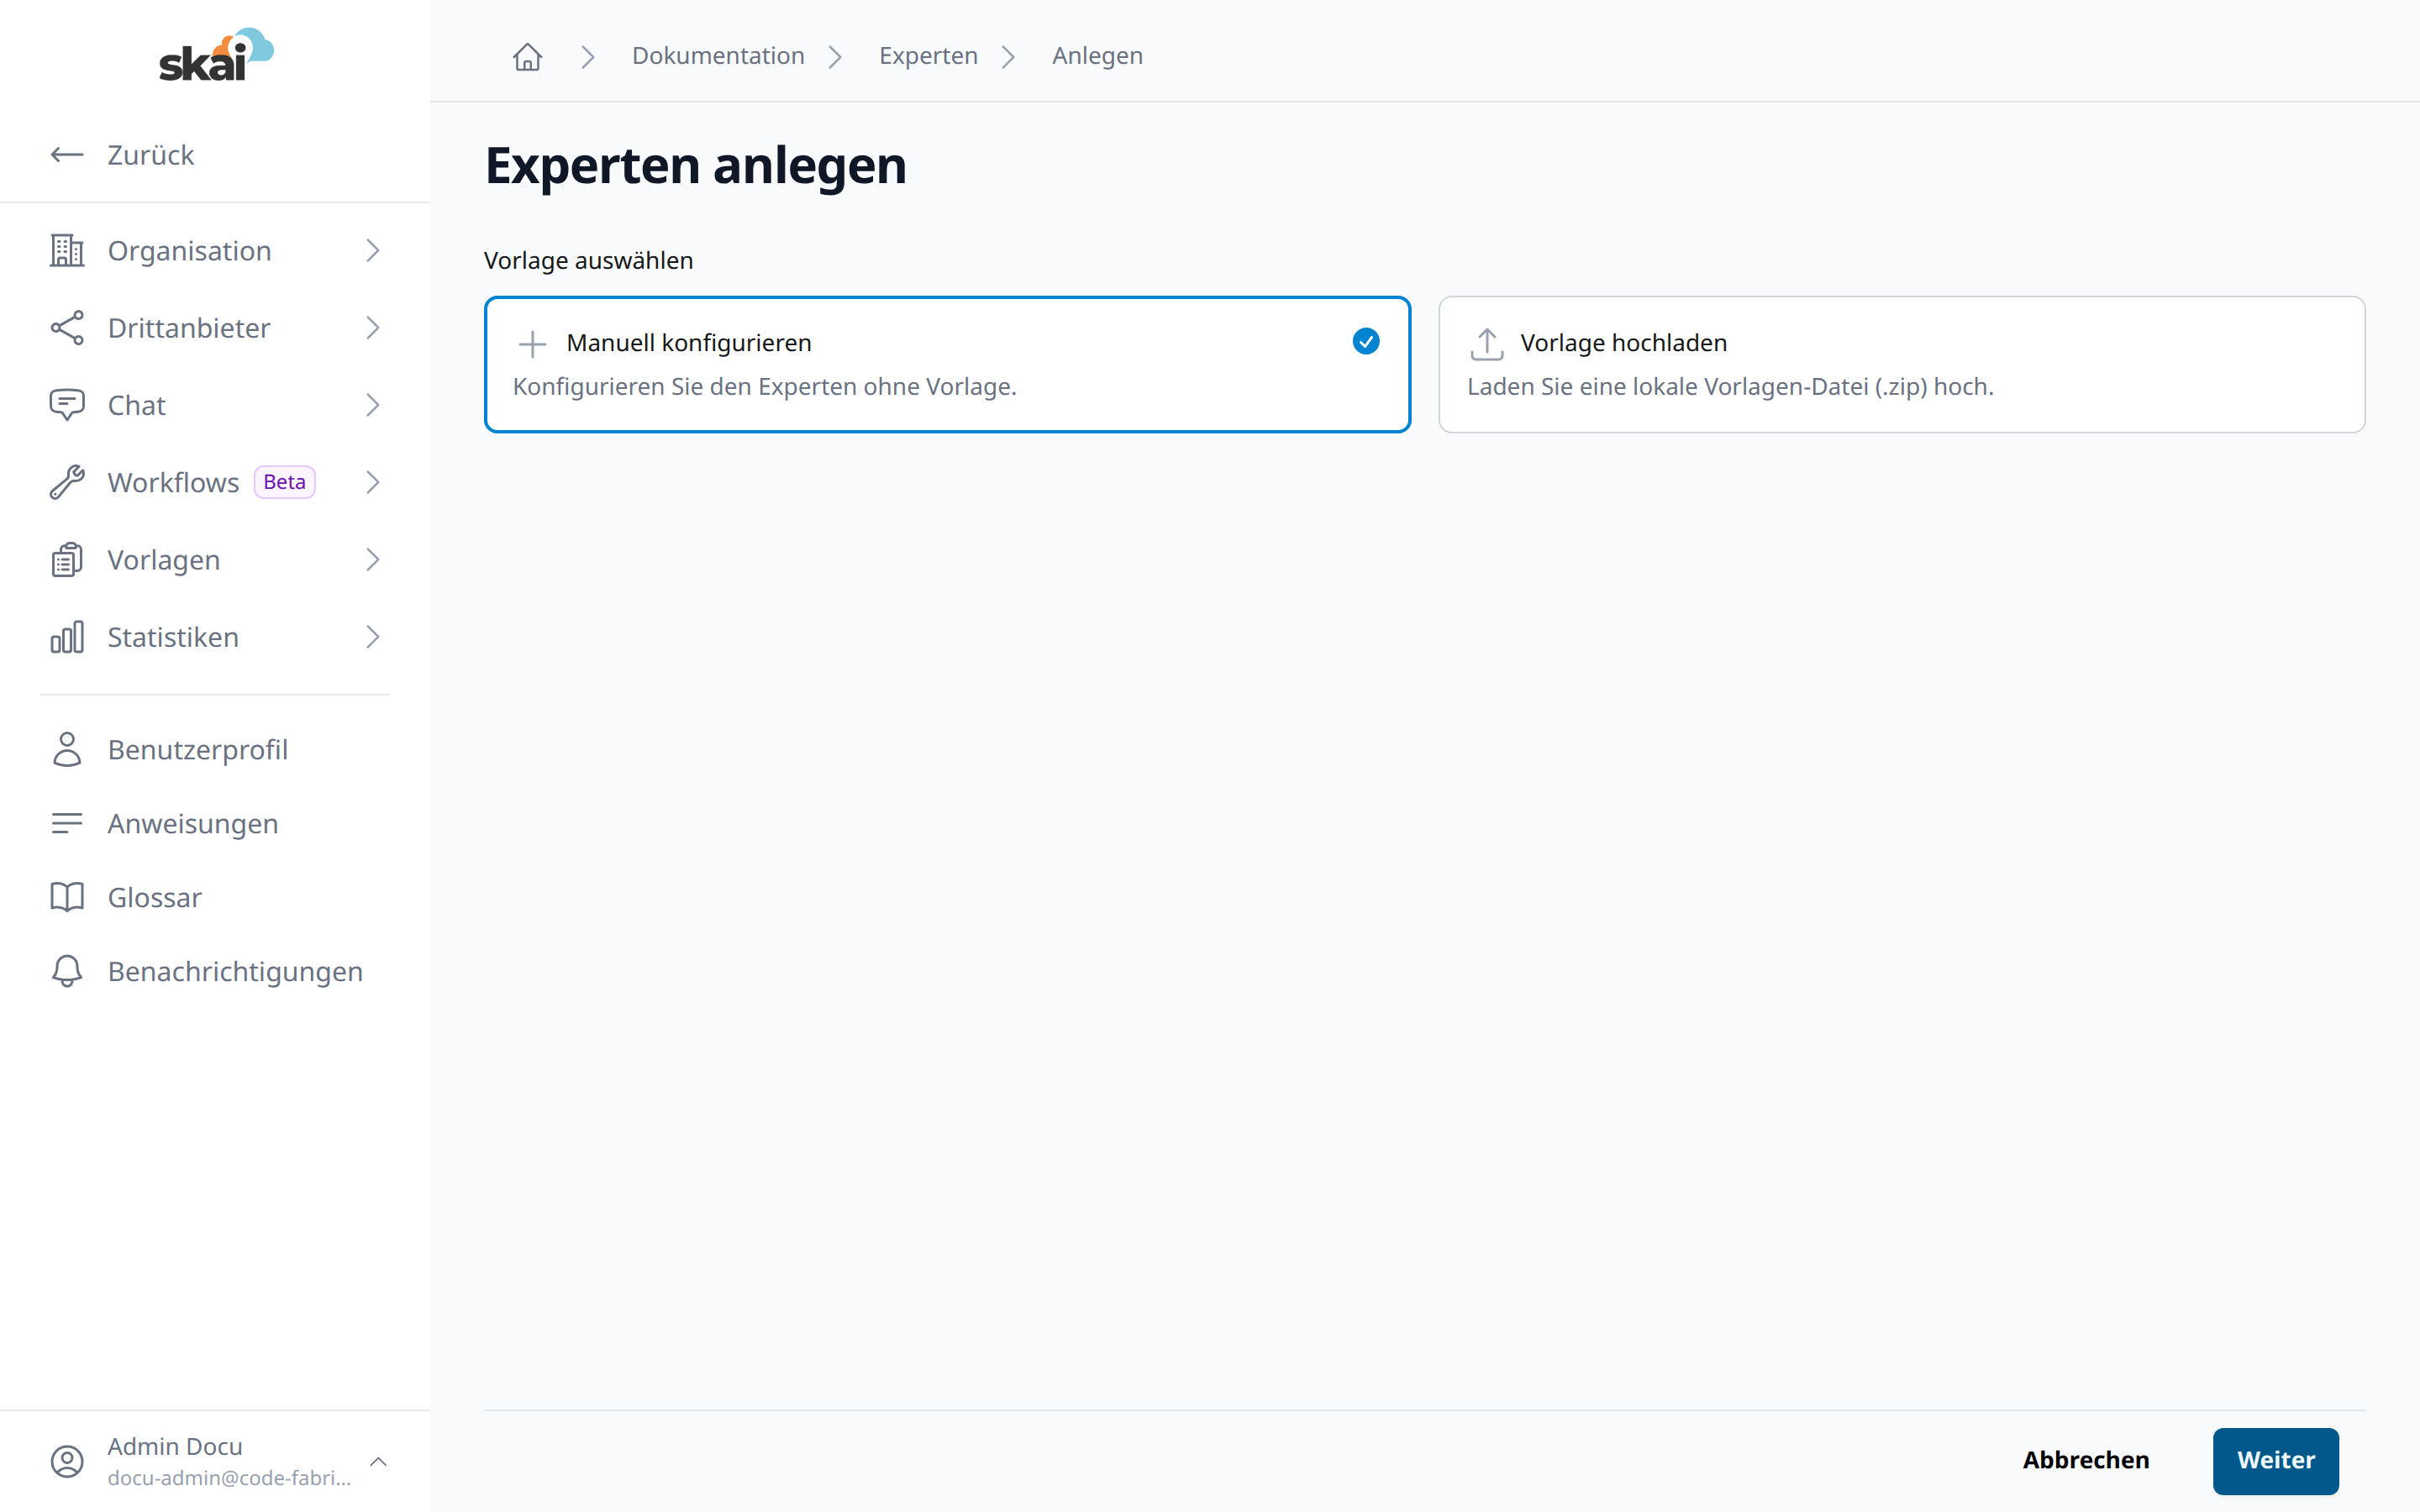Screen dimensions: 2420x1512
Task: Go to home via breadcrumb house icon
Action: click(527, 57)
